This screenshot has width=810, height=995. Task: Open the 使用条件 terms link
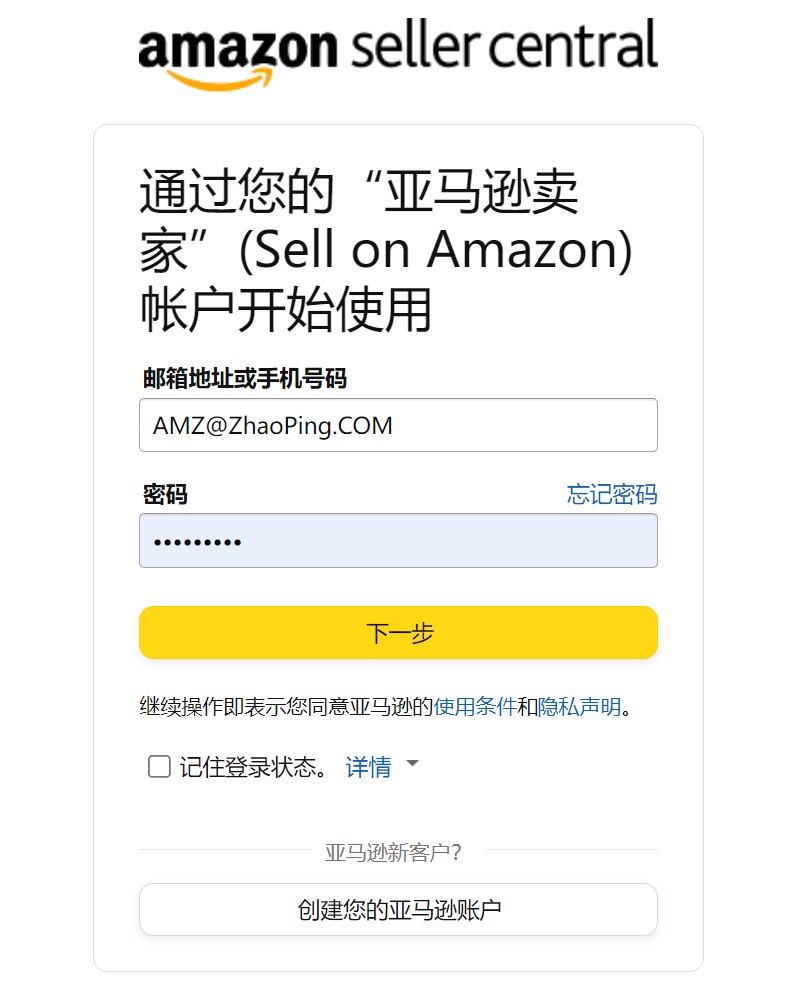tap(475, 706)
